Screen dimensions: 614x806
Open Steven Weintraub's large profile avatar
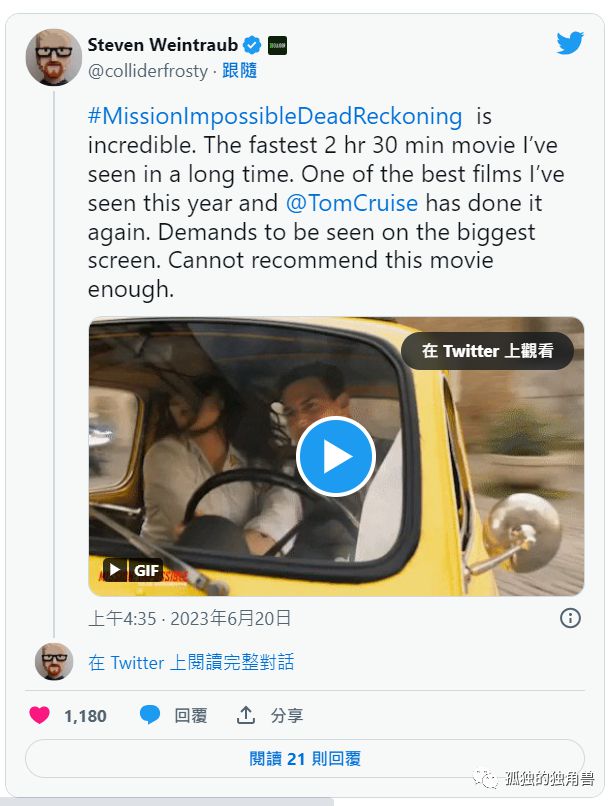click(x=53, y=57)
